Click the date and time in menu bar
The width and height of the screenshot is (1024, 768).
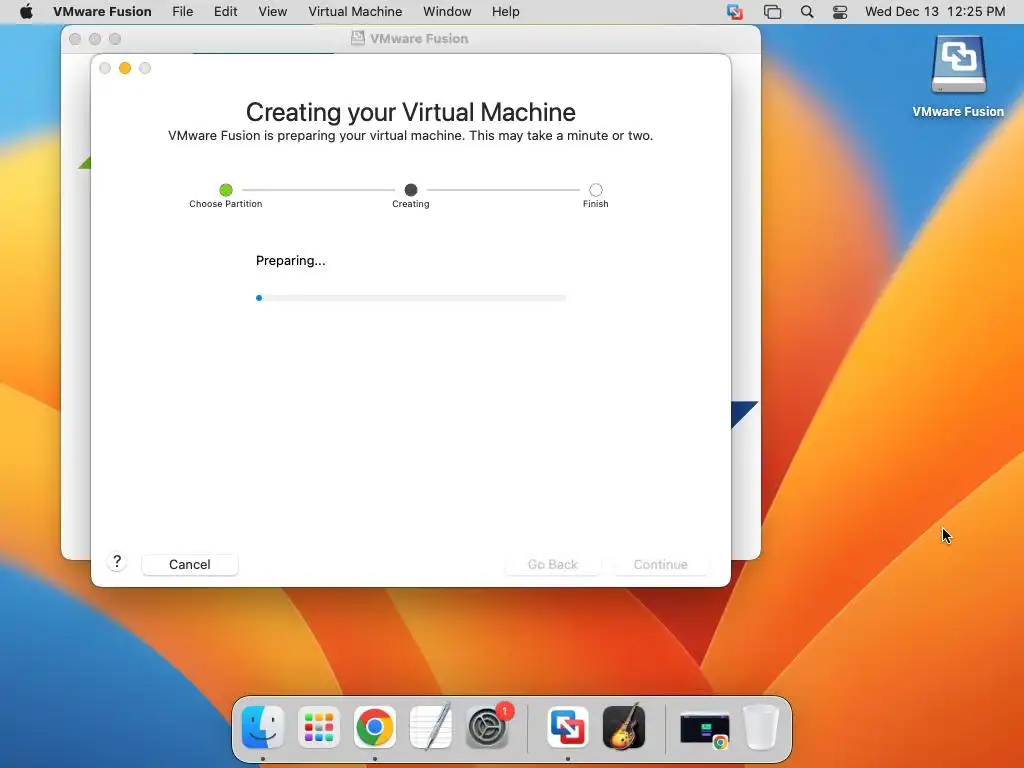click(x=935, y=12)
